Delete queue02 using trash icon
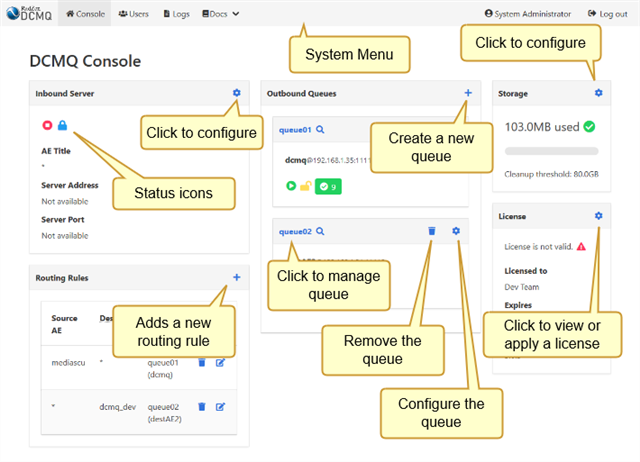Image resolution: width=640 pixels, height=462 pixels. pos(432,231)
